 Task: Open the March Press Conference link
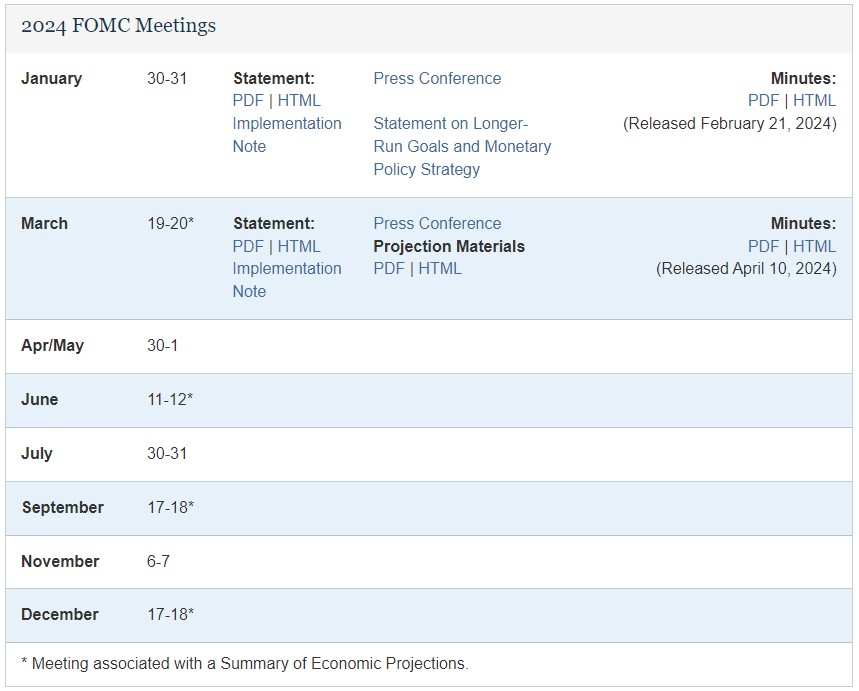pyautogui.click(x=437, y=223)
